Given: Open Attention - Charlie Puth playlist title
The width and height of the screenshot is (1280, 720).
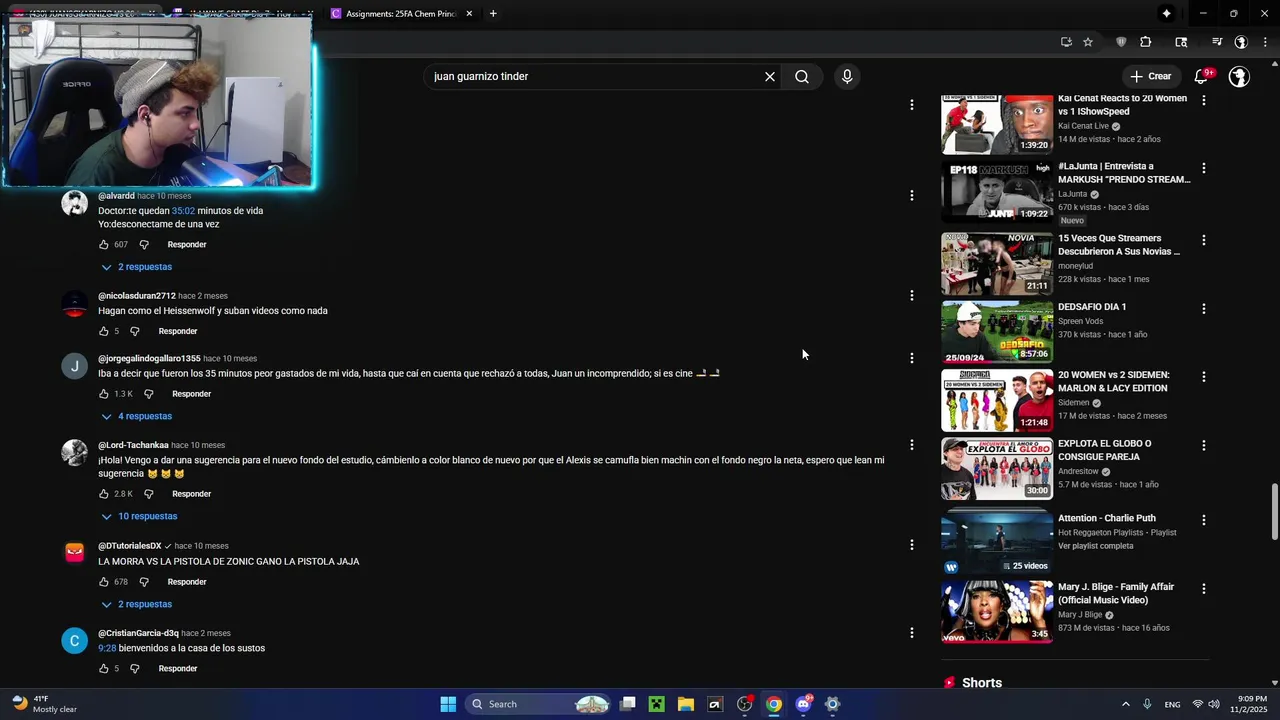Looking at the screenshot, I should click(1107, 518).
